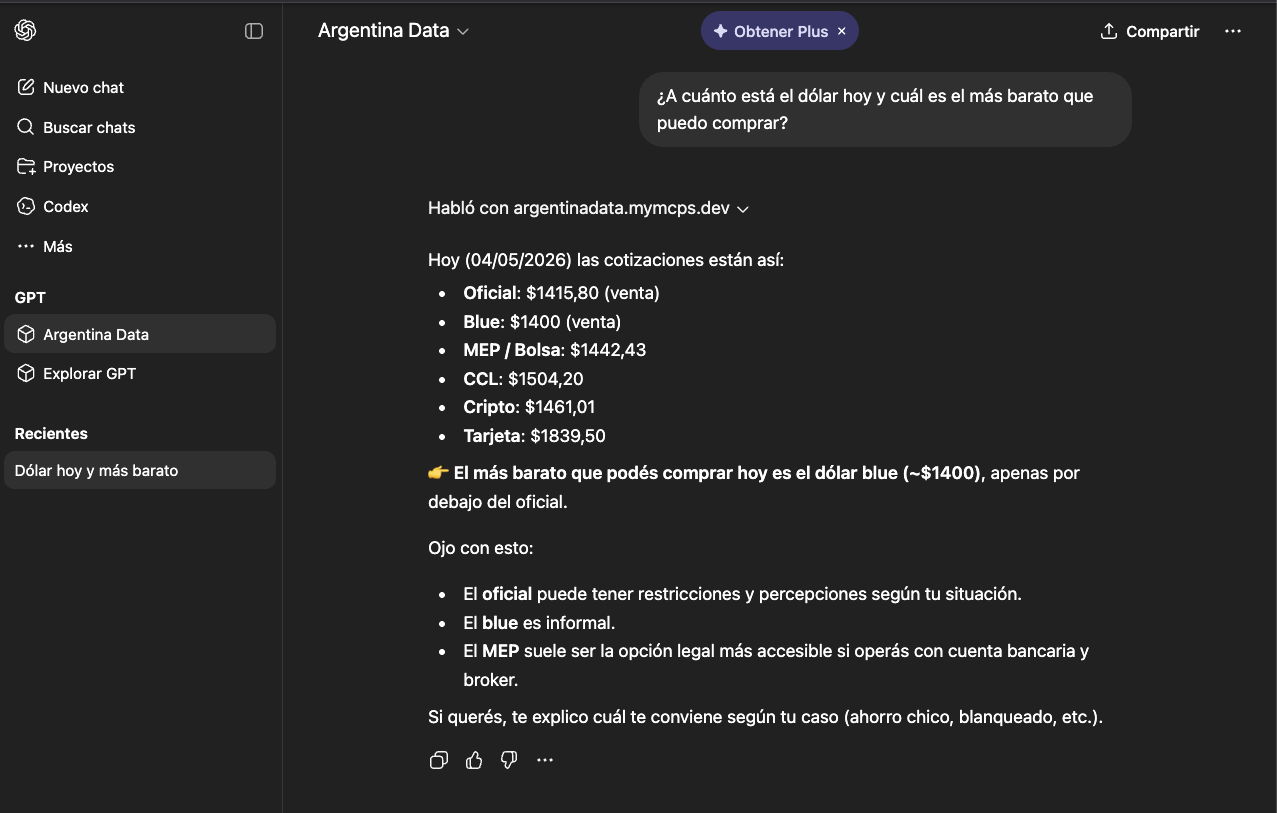Click the Nuevo chat pencil icon
This screenshot has width=1277, height=813.
pos(26,87)
